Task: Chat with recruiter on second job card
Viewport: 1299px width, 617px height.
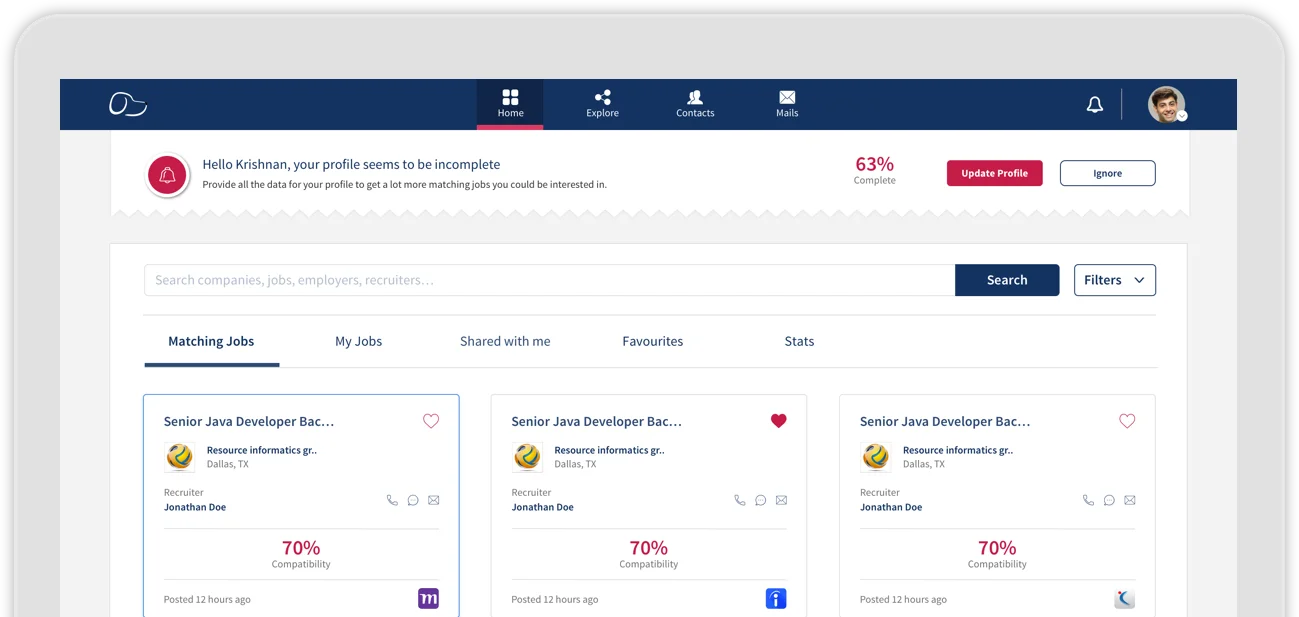Action: [x=761, y=500]
